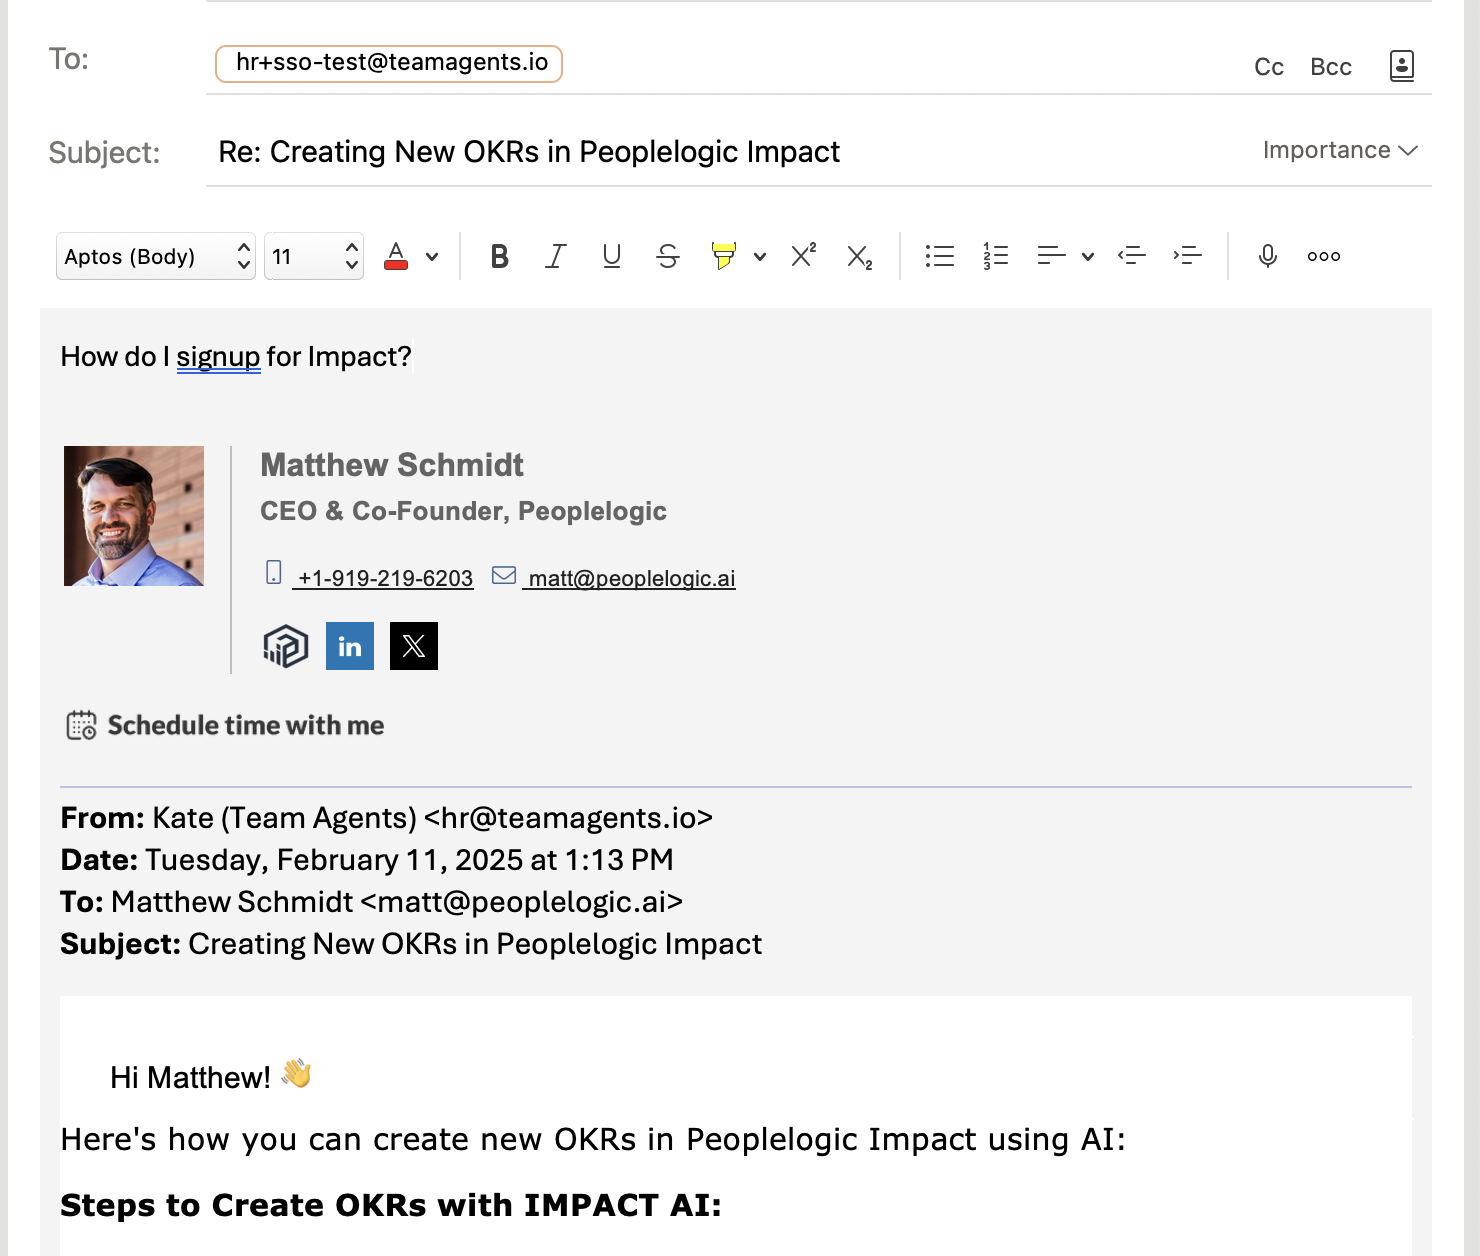The image size is (1480, 1256).
Task: Apply the red font color
Action: (x=396, y=257)
